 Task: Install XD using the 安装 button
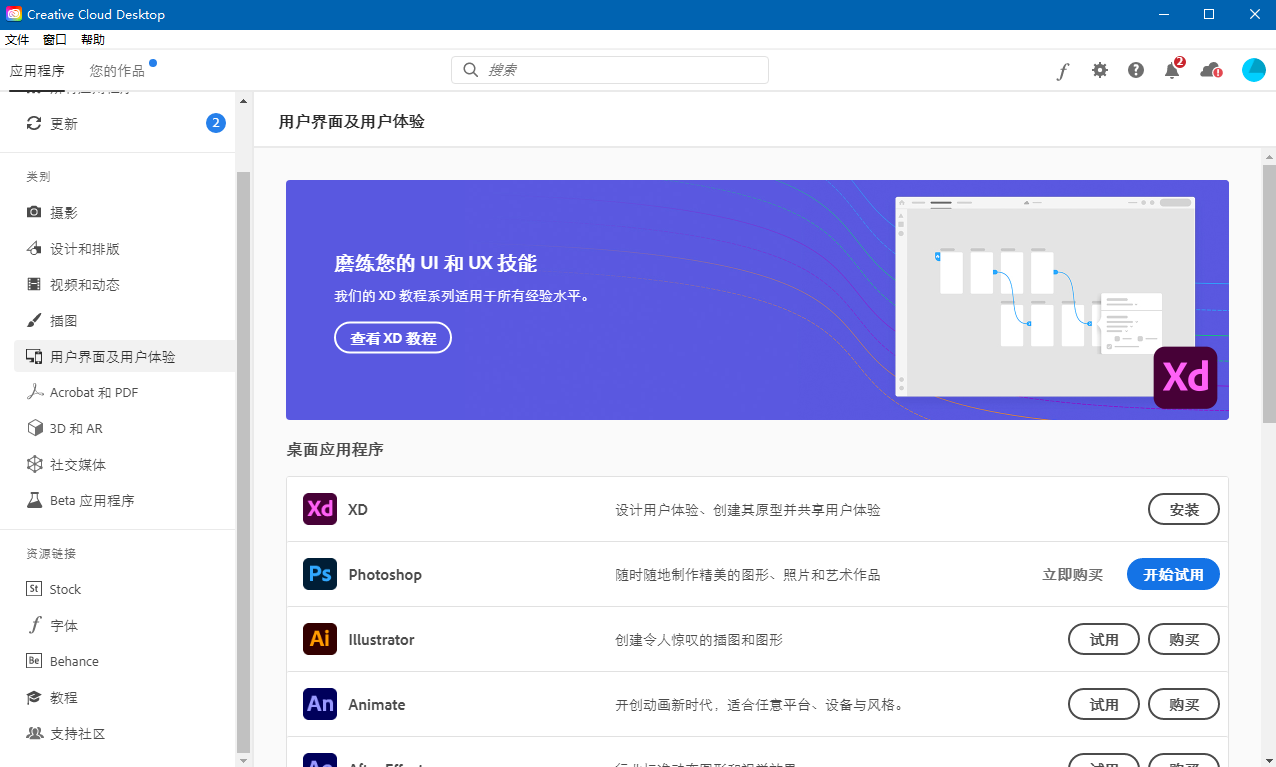(x=1183, y=509)
